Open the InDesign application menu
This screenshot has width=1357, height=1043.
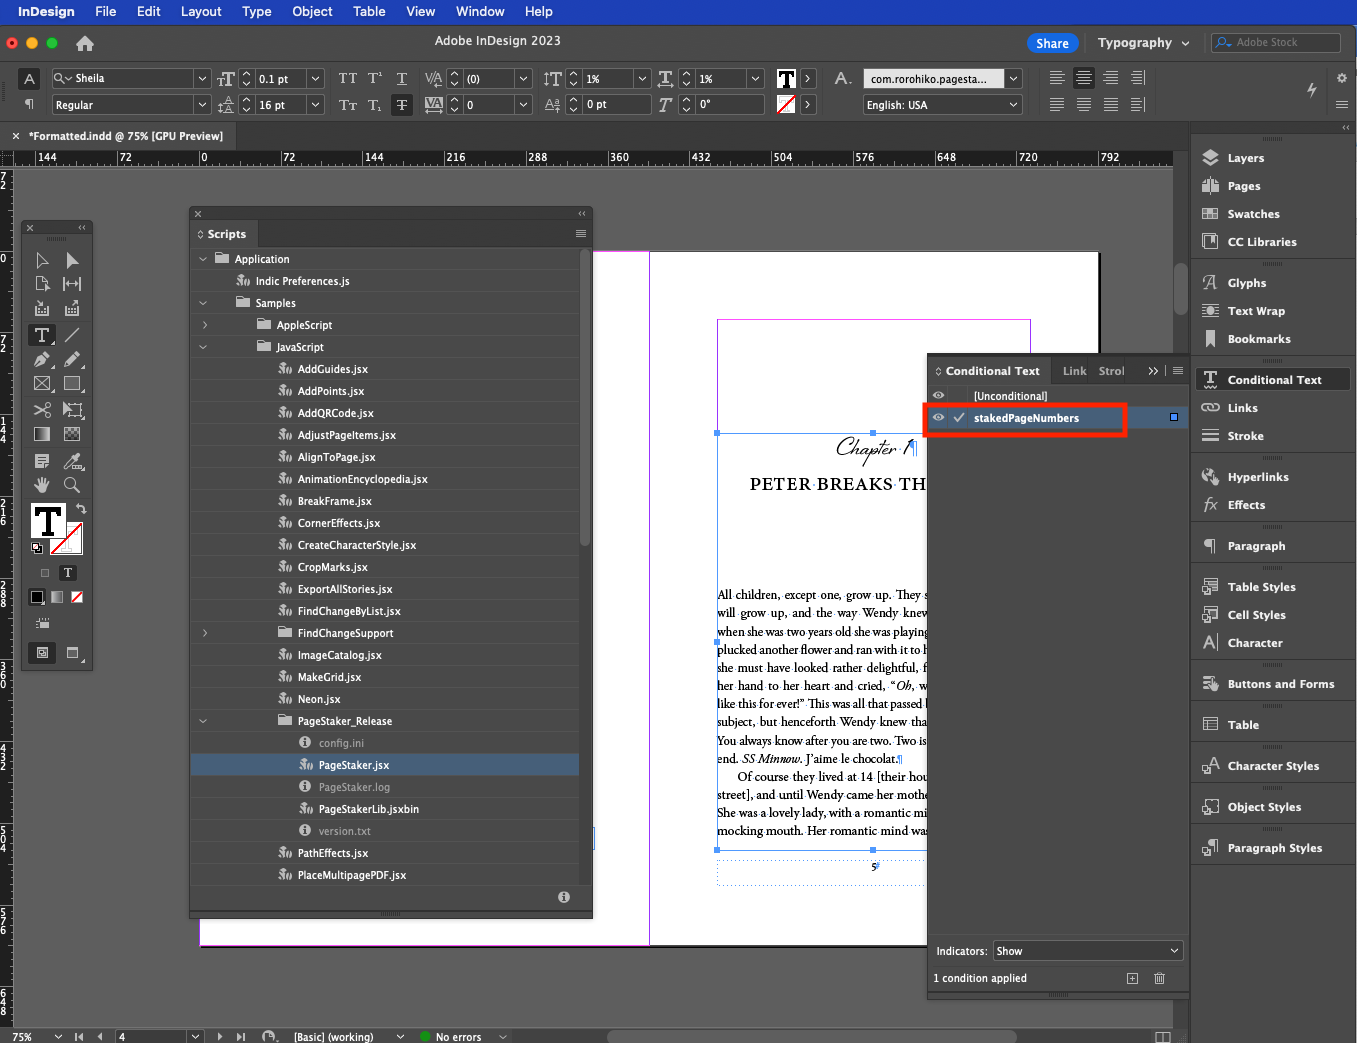pyautogui.click(x=46, y=11)
